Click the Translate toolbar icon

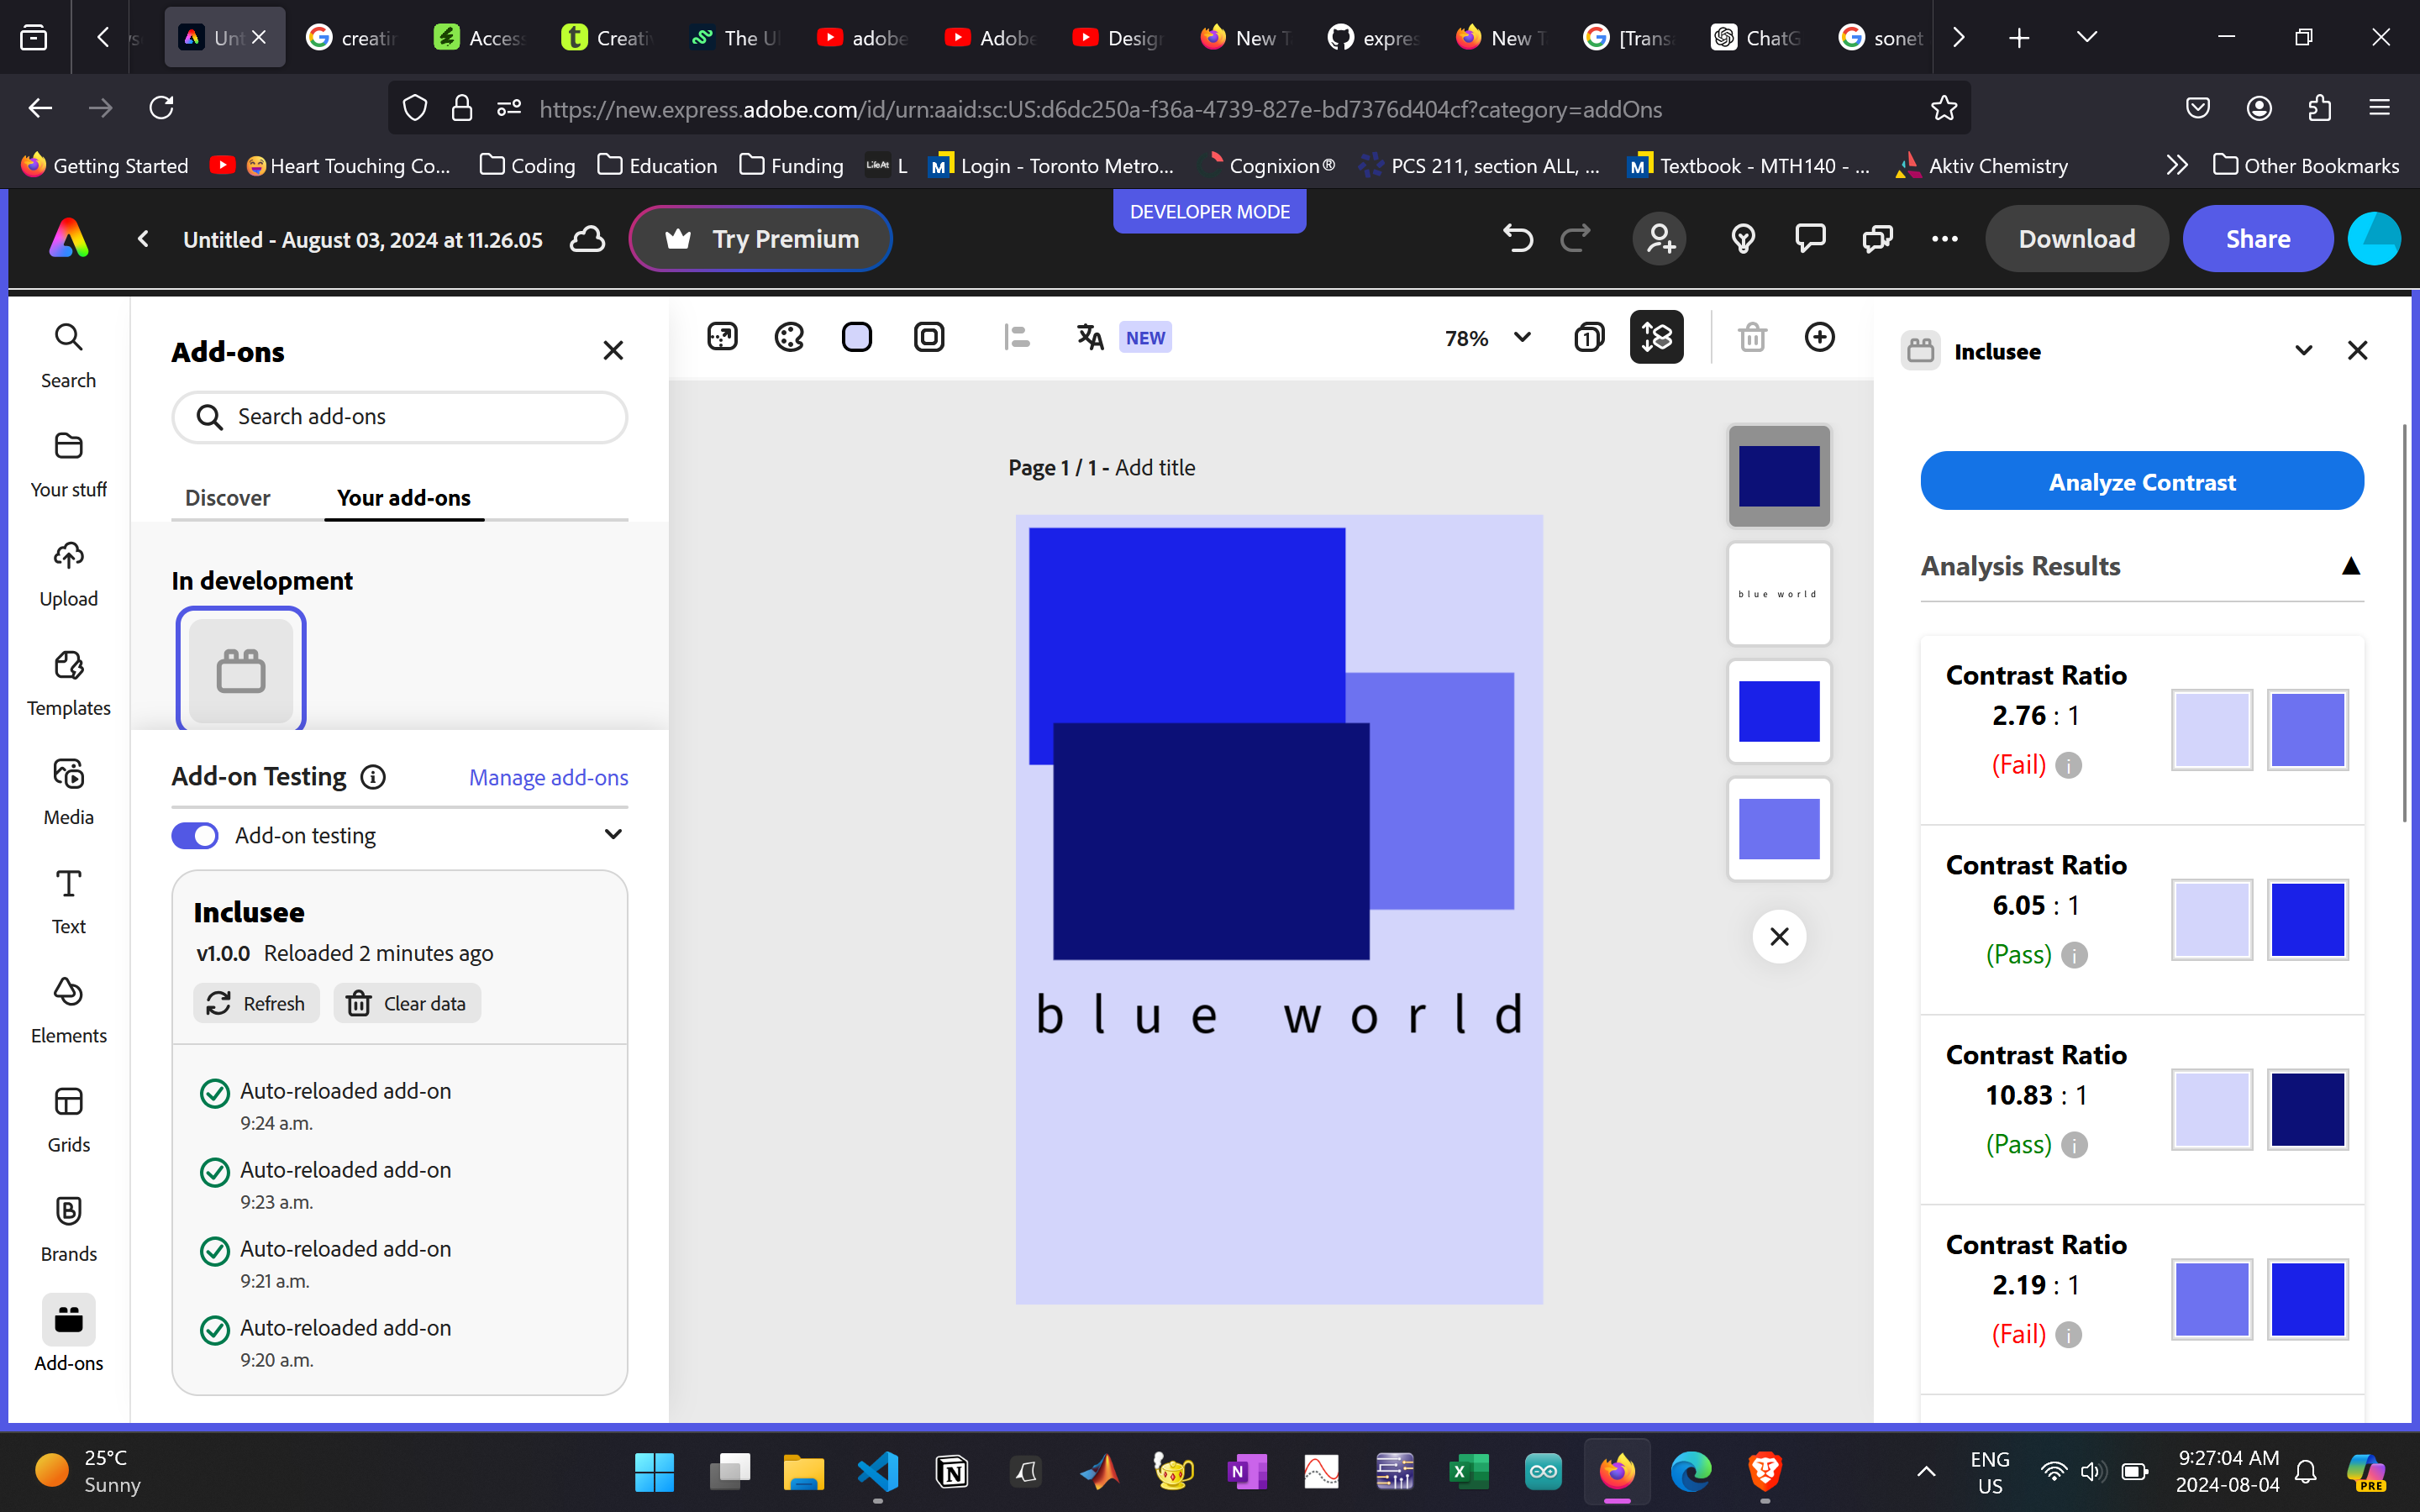pos(1089,338)
